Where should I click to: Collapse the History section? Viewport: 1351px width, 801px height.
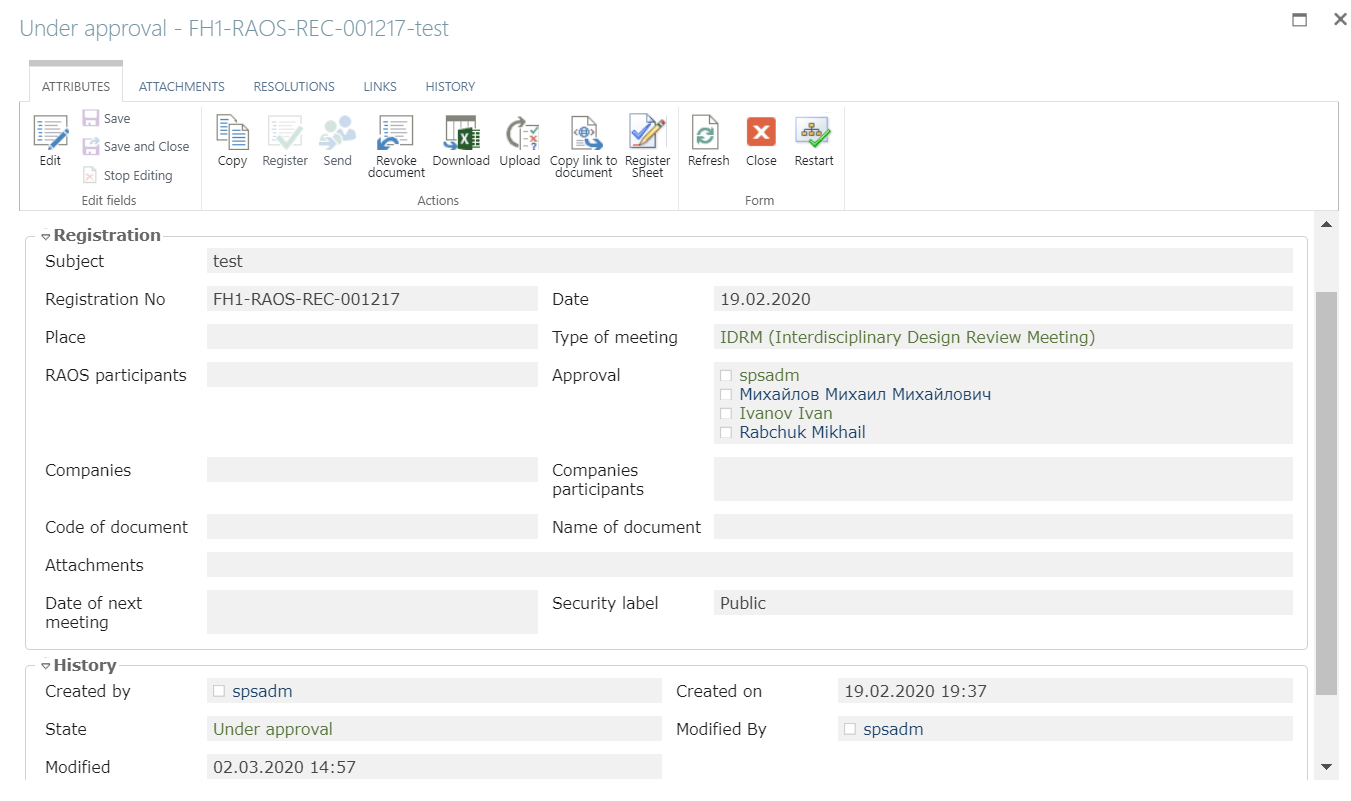46,666
